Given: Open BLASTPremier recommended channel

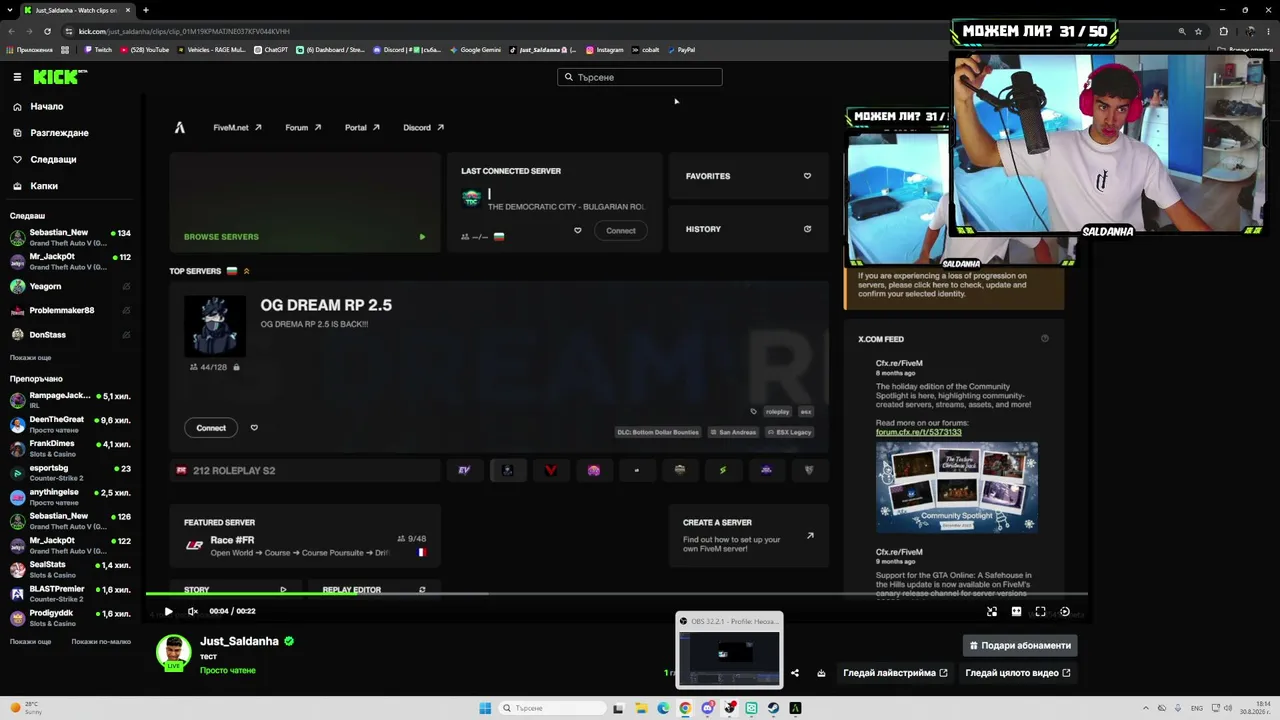Looking at the screenshot, I should pyautogui.click(x=72, y=593).
